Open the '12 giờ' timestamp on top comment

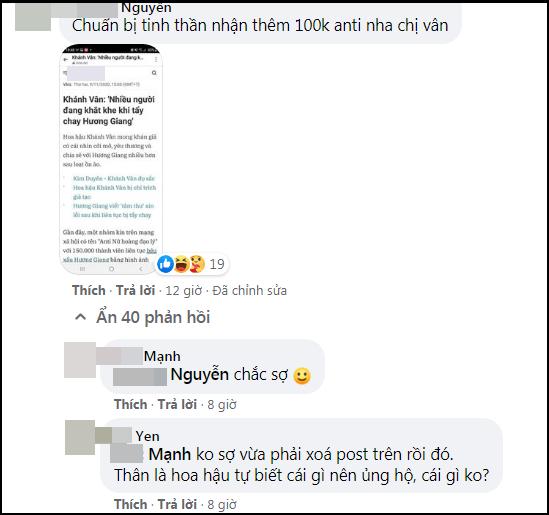click(x=184, y=291)
